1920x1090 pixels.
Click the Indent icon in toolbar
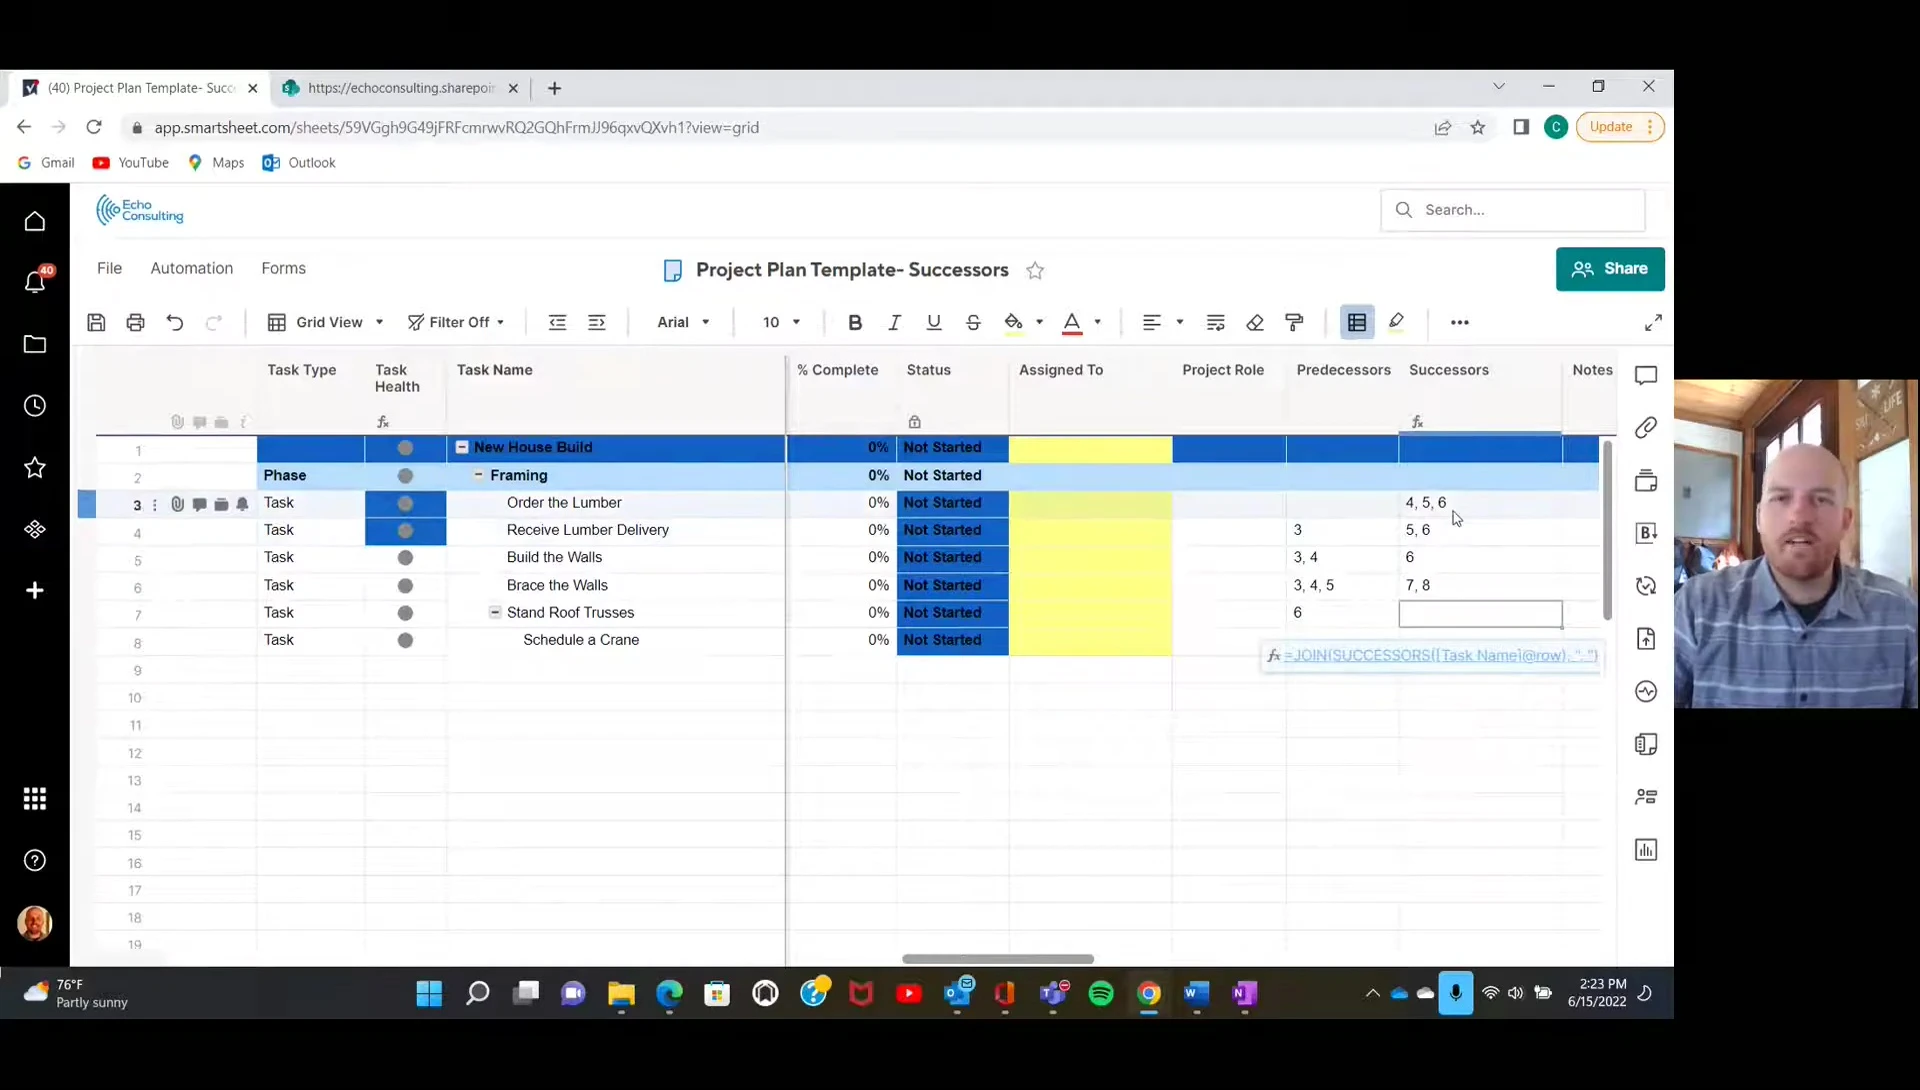pos(597,322)
